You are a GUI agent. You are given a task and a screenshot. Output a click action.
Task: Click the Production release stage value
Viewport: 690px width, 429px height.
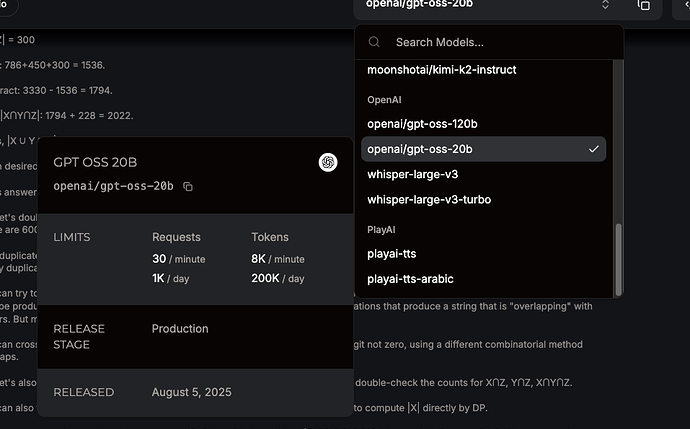coord(180,329)
